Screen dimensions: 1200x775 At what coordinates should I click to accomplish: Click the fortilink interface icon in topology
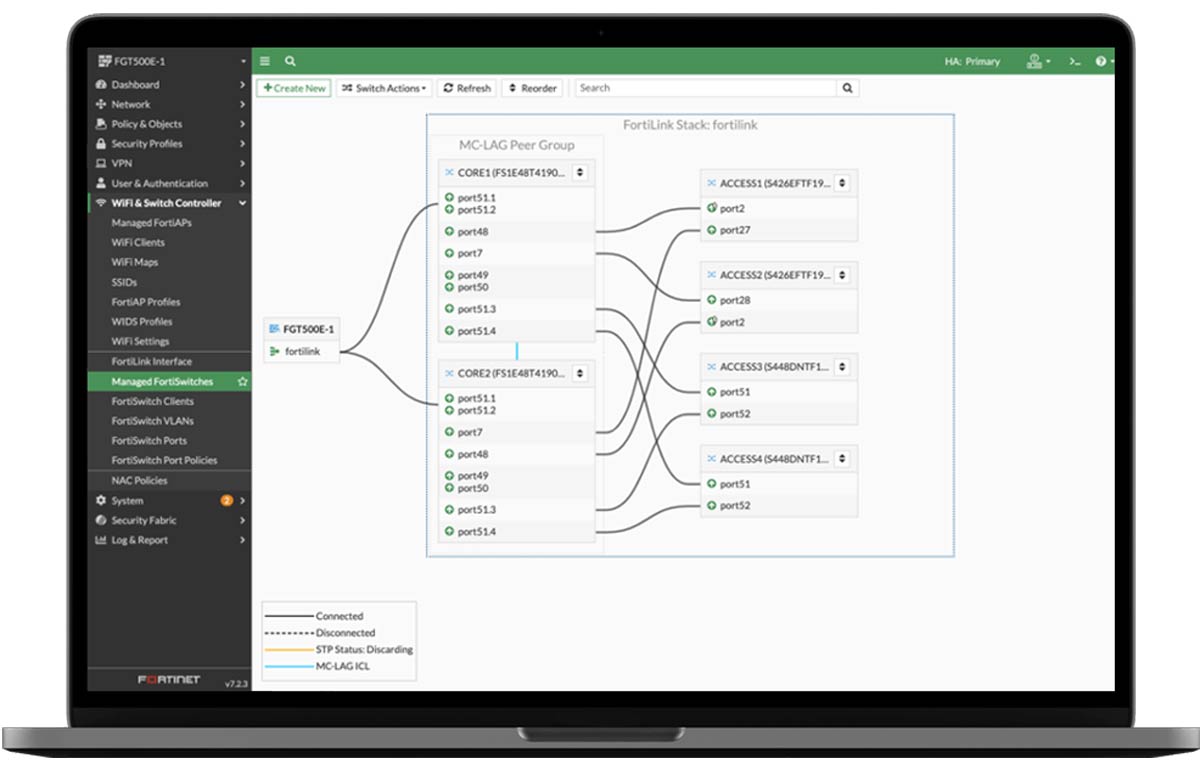point(274,351)
